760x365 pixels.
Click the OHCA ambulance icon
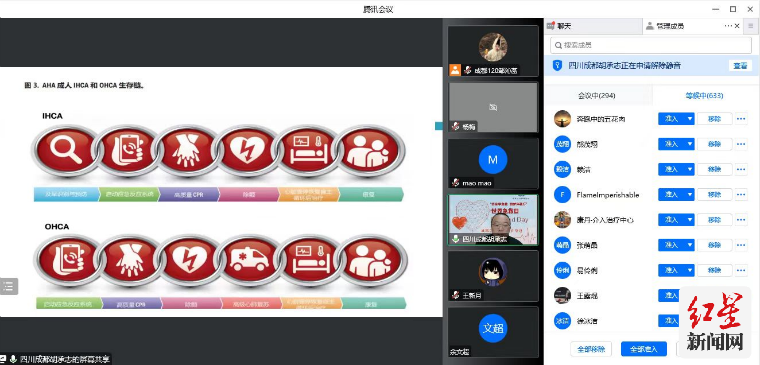(x=250, y=260)
